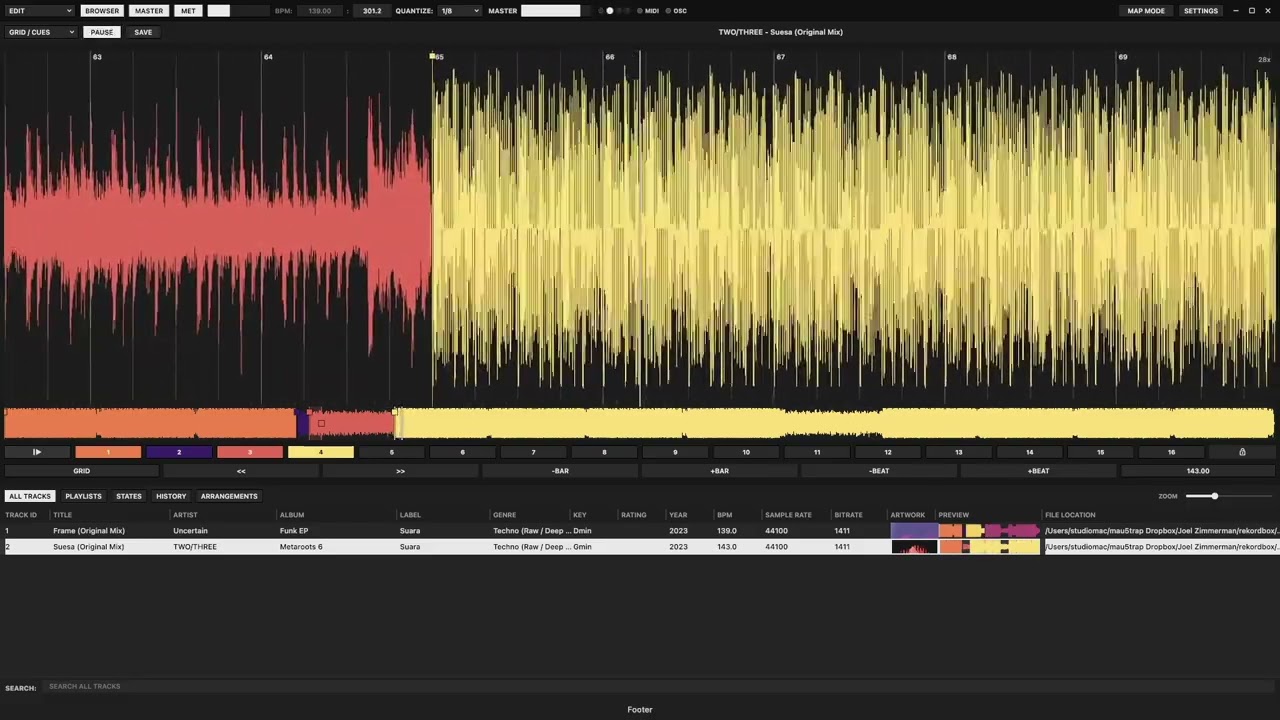Click the SAVE button
The width and height of the screenshot is (1280, 720).
[x=144, y=32]
